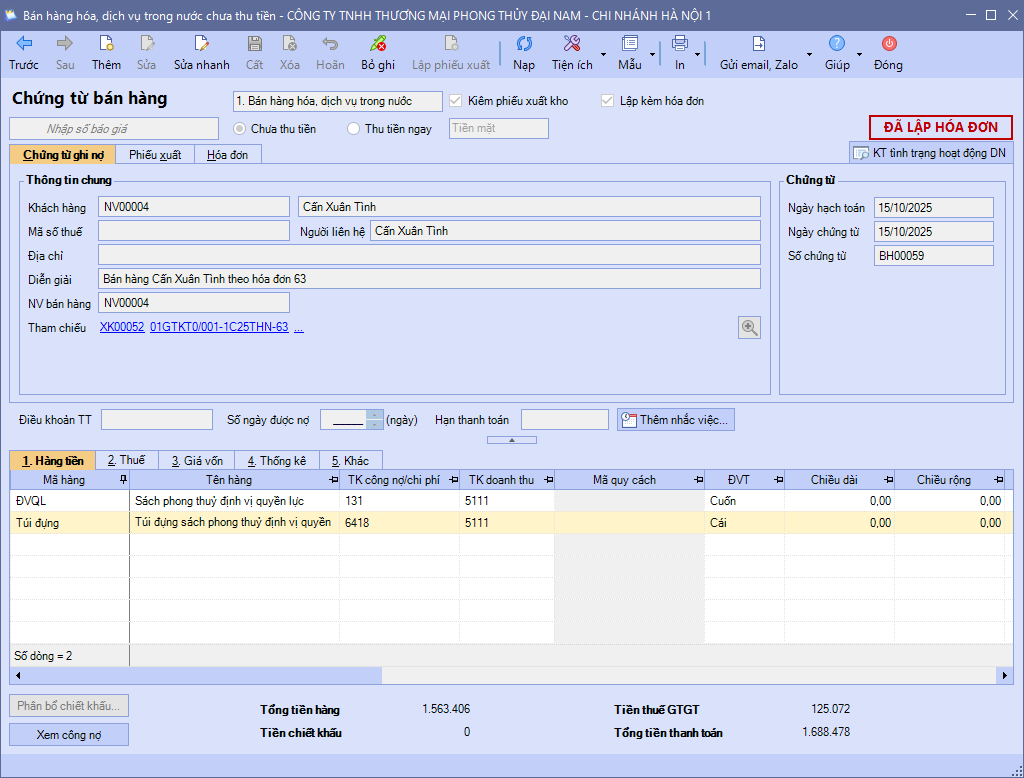Open the Thuế tab in the grid
This screenshot has height=778, width=1024.
tap(127, 460)
